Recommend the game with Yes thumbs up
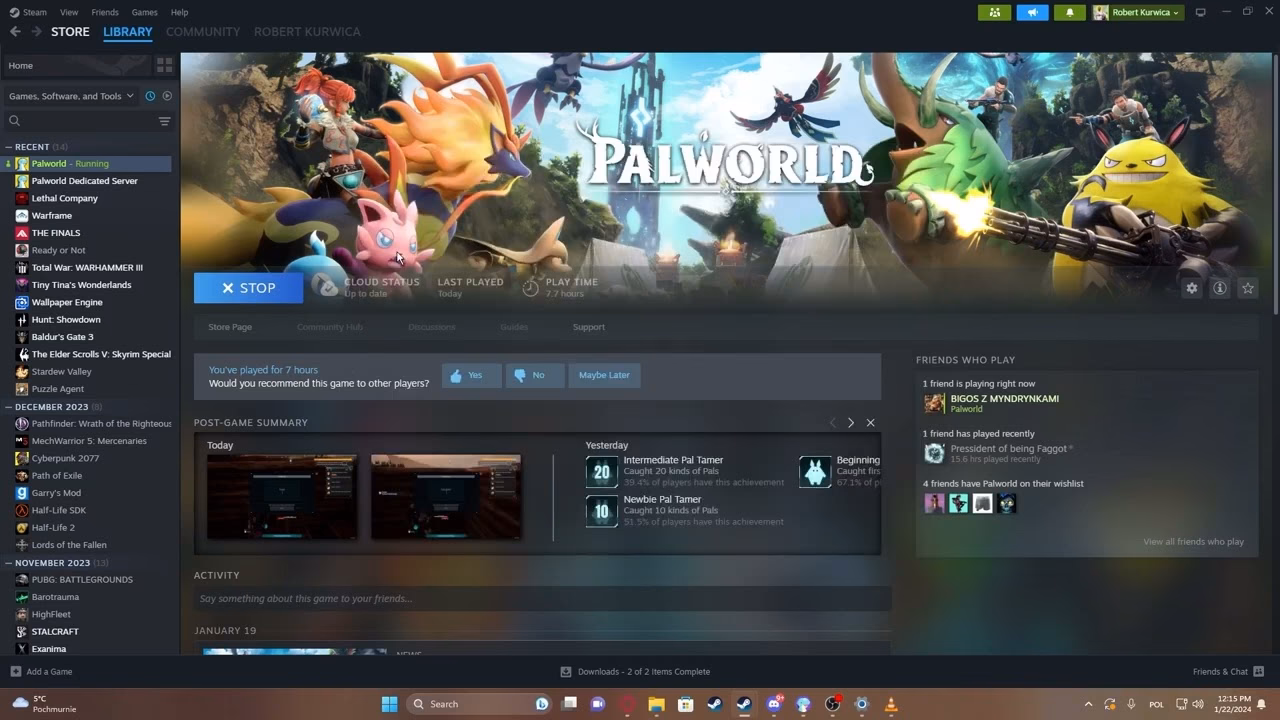This screenshot has height=720, width=1280. pos(471,375)
